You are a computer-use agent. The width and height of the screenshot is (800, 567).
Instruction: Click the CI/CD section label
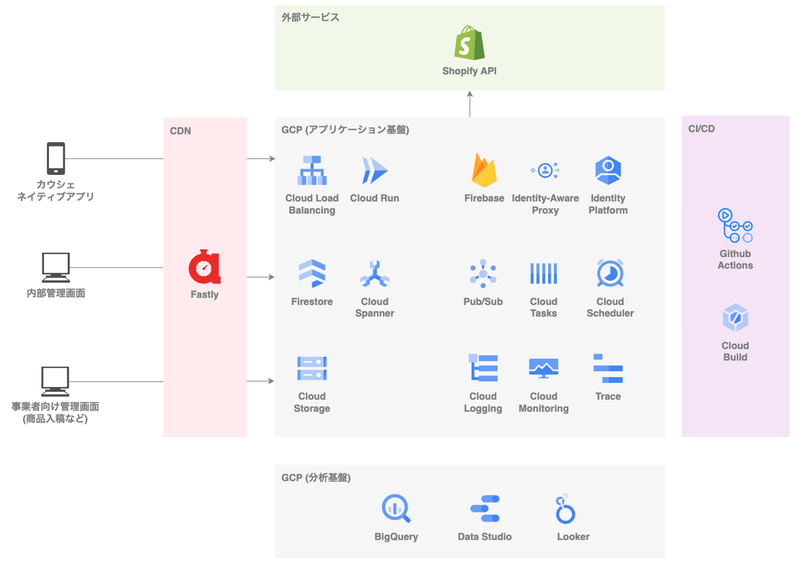click(x=702, y=129)
